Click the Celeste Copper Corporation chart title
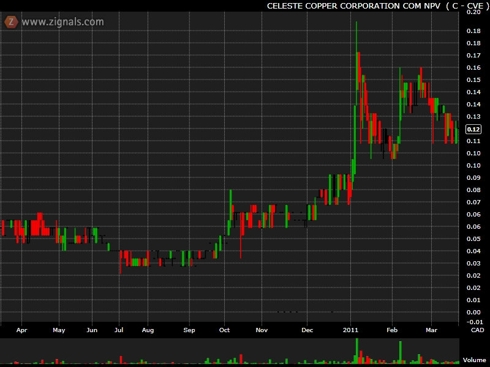 point(378,6)
